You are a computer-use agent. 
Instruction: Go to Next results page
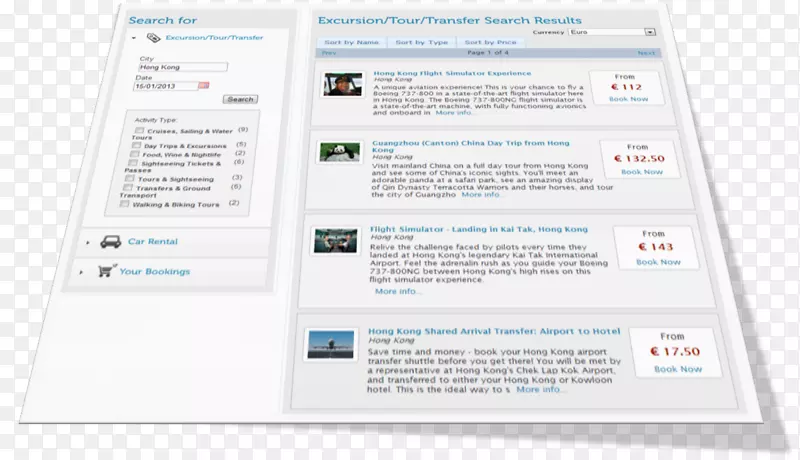point(646,53)
